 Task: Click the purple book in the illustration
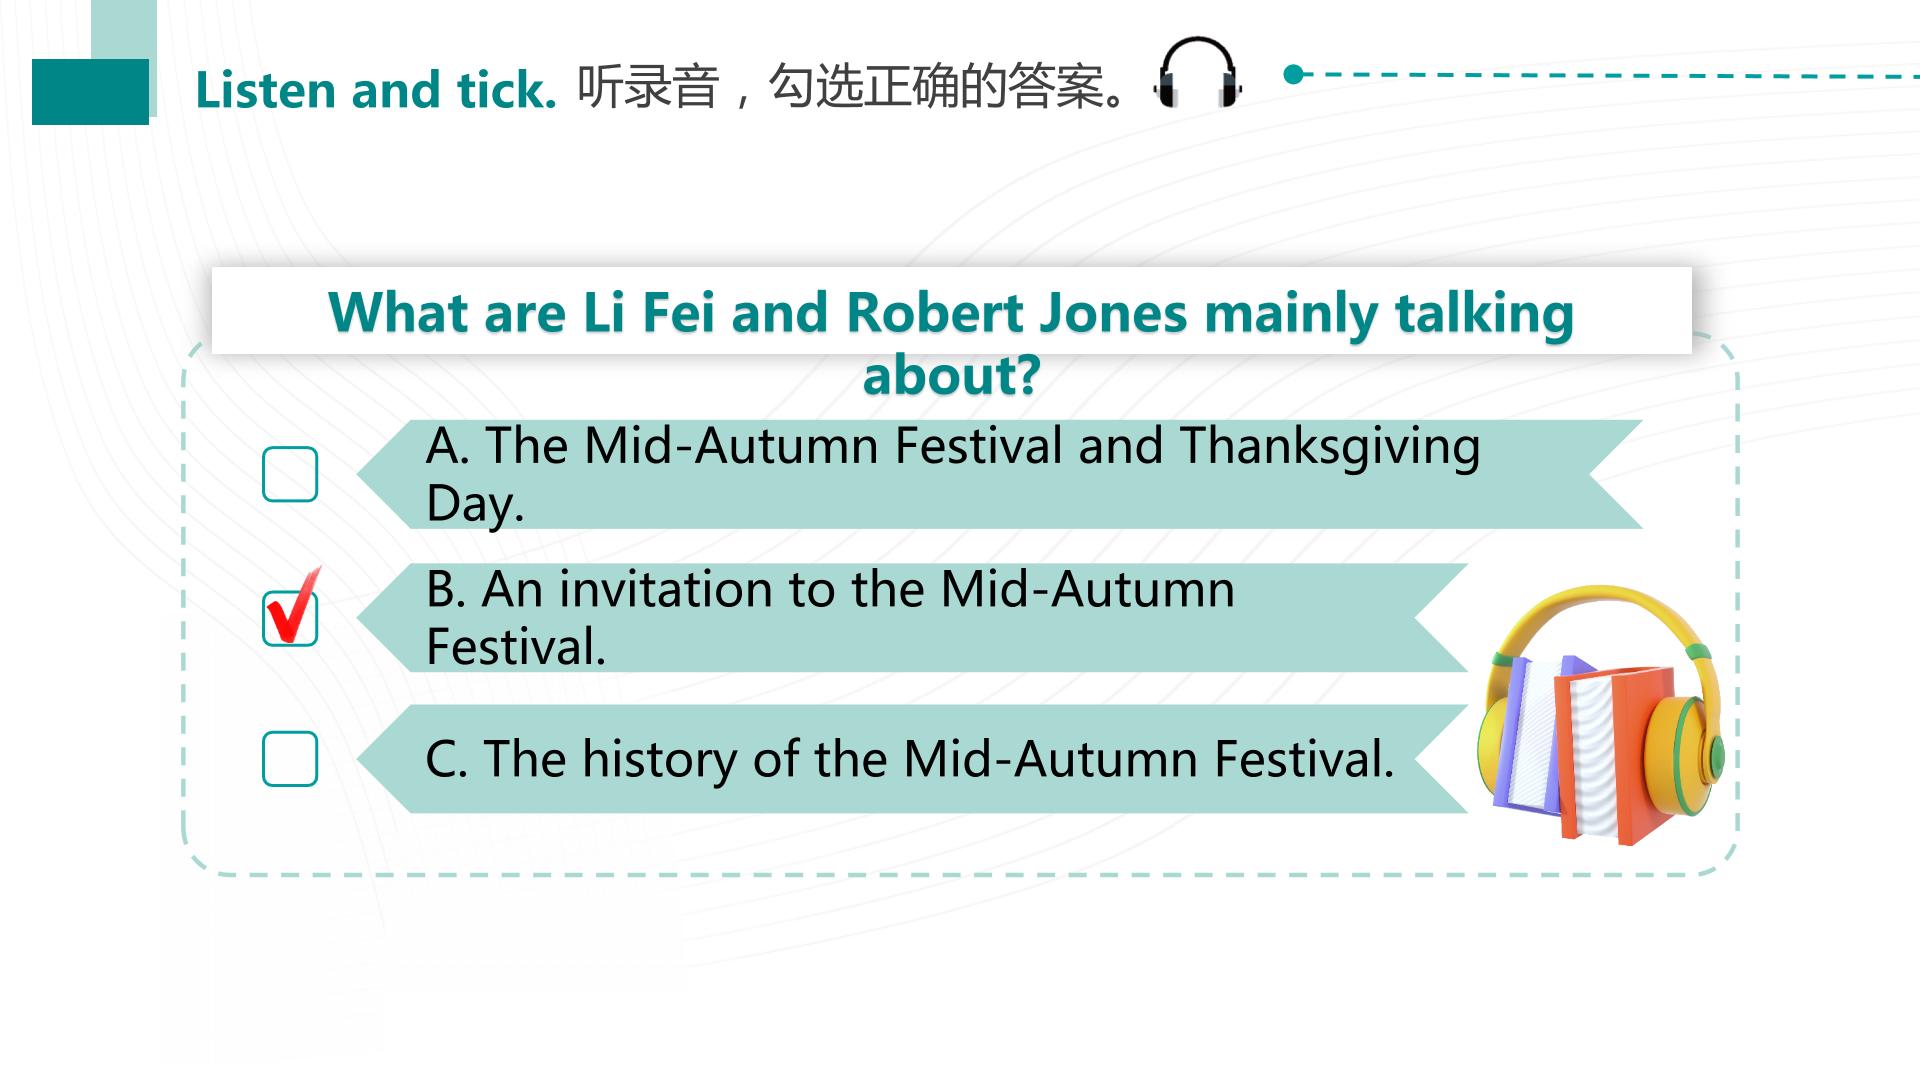tap(1524, 732)
